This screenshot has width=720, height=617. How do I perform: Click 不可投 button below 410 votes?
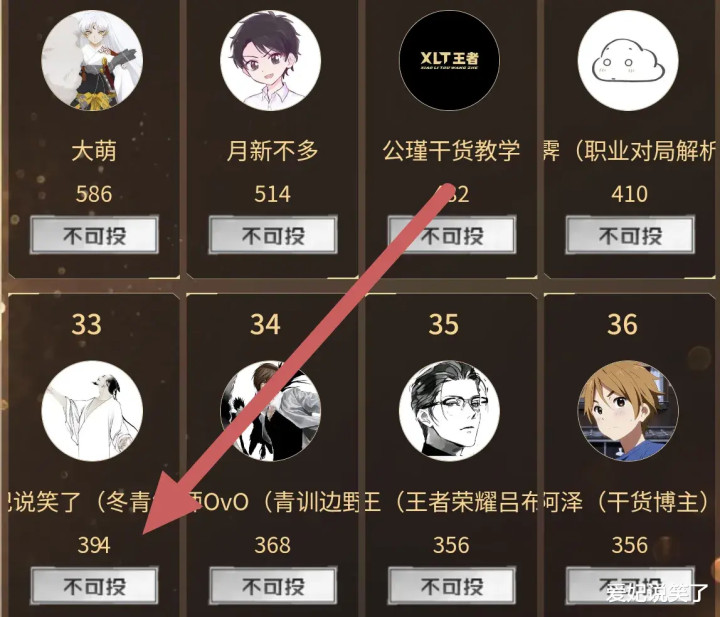[x=630, y=235]
